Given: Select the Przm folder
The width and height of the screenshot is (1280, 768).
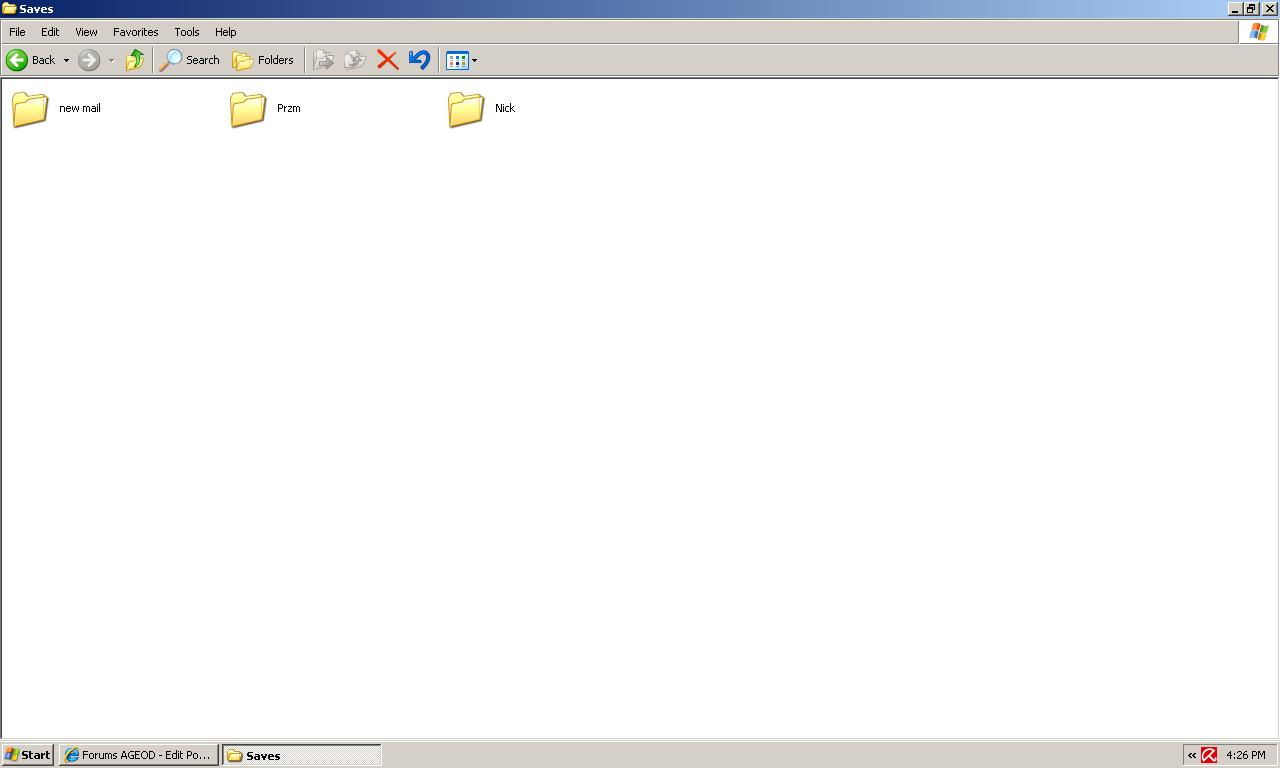Looking at the screenshot, I should (x=248, y=109).
